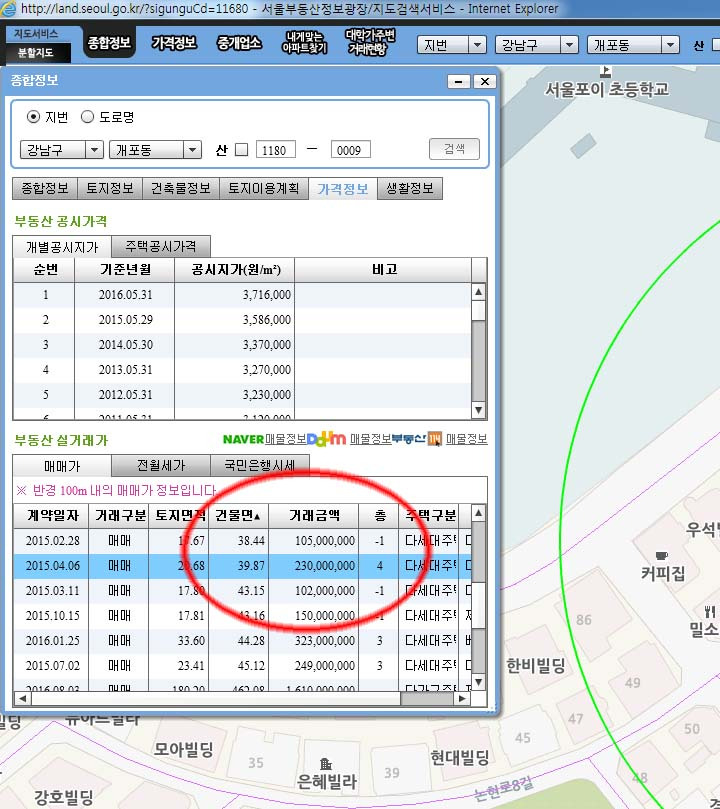Minimize the 종합정보 panel
This screenshot has height=809, width=720.
point(459,82)
